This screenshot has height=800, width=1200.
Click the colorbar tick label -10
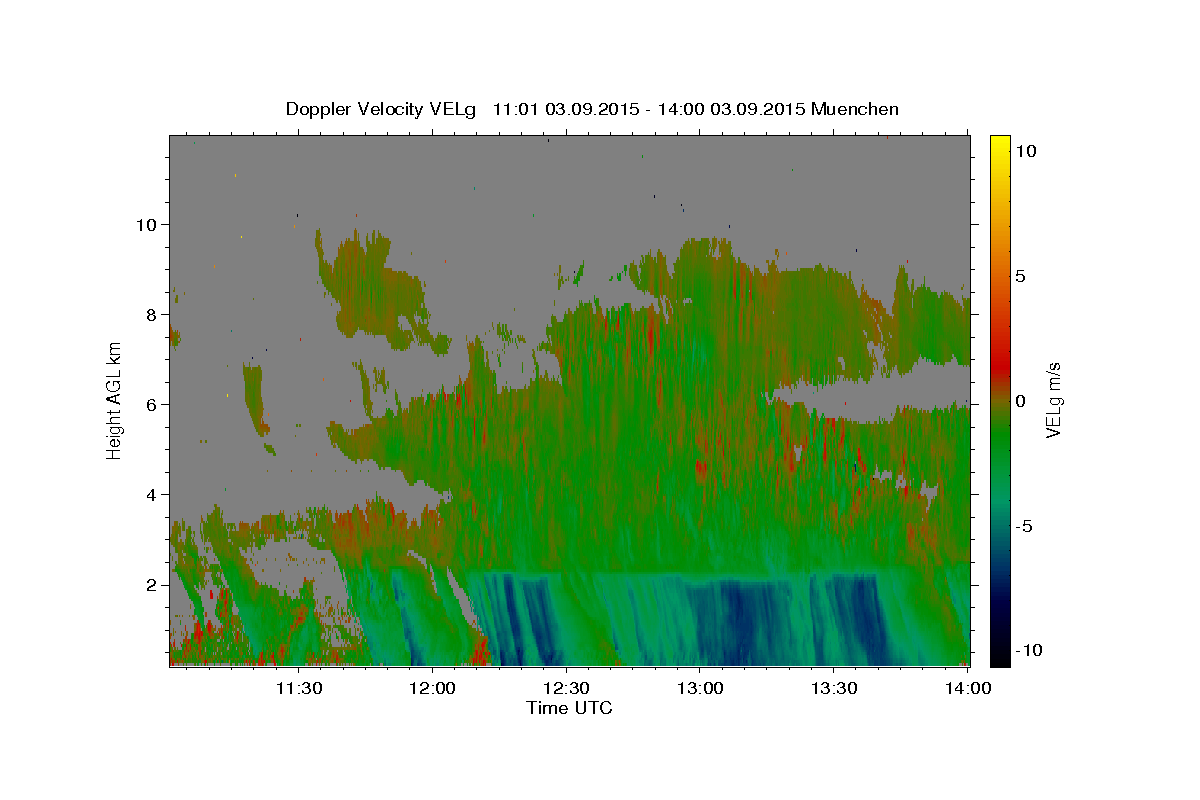pyautogui.click(x=1030, y=650)
